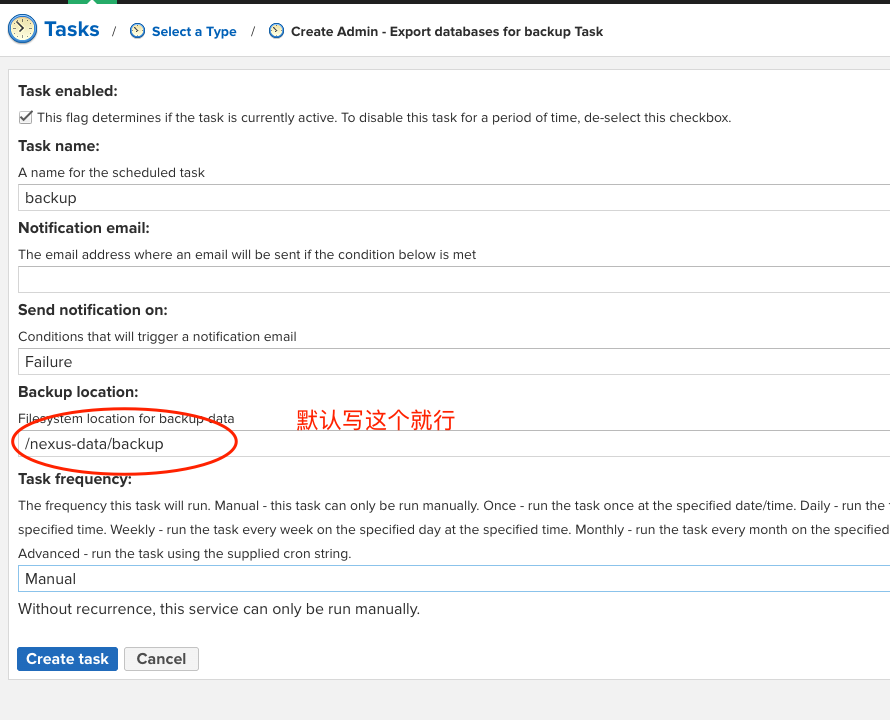
Task: Click the red Chinese annotation text
Action: (x=376, y=420)
